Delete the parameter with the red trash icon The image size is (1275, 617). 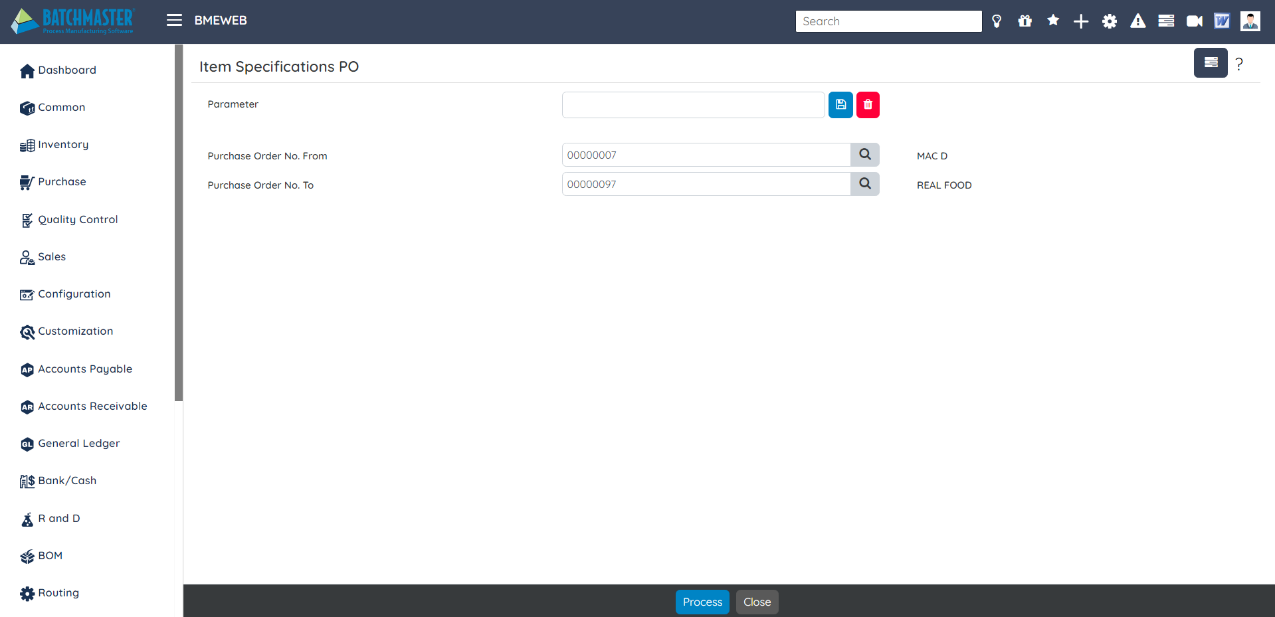867,105
